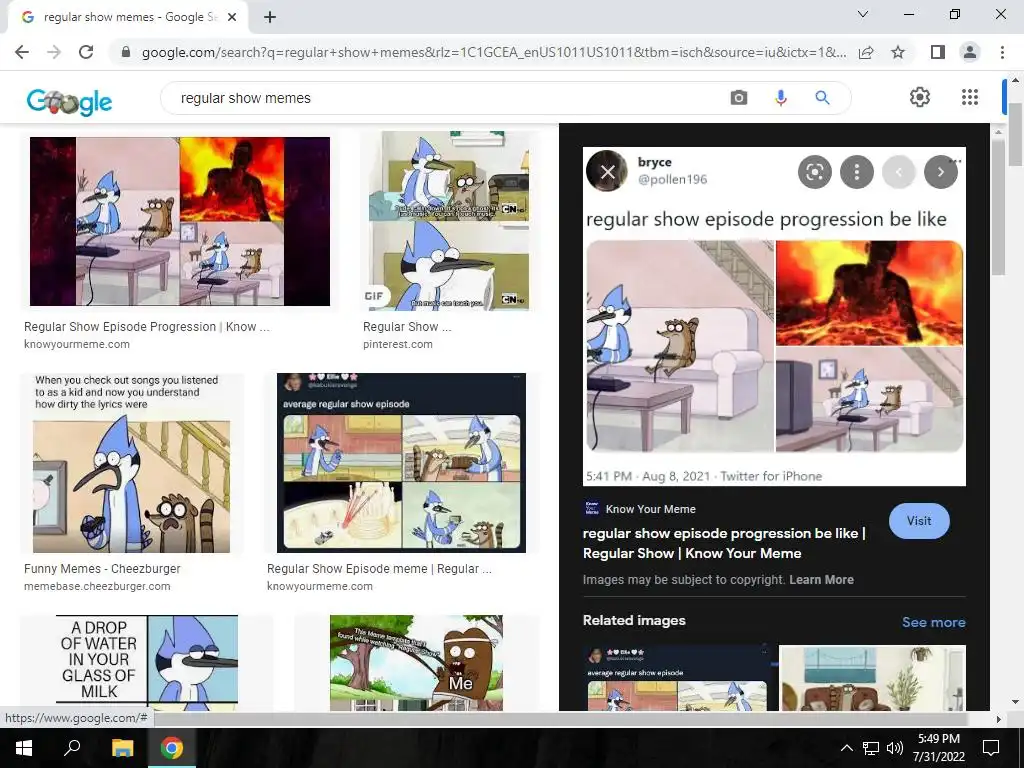Open tab search dropdown chevron
The width and height of the screenshot is (1024, 768).
(x=863, y=14)
